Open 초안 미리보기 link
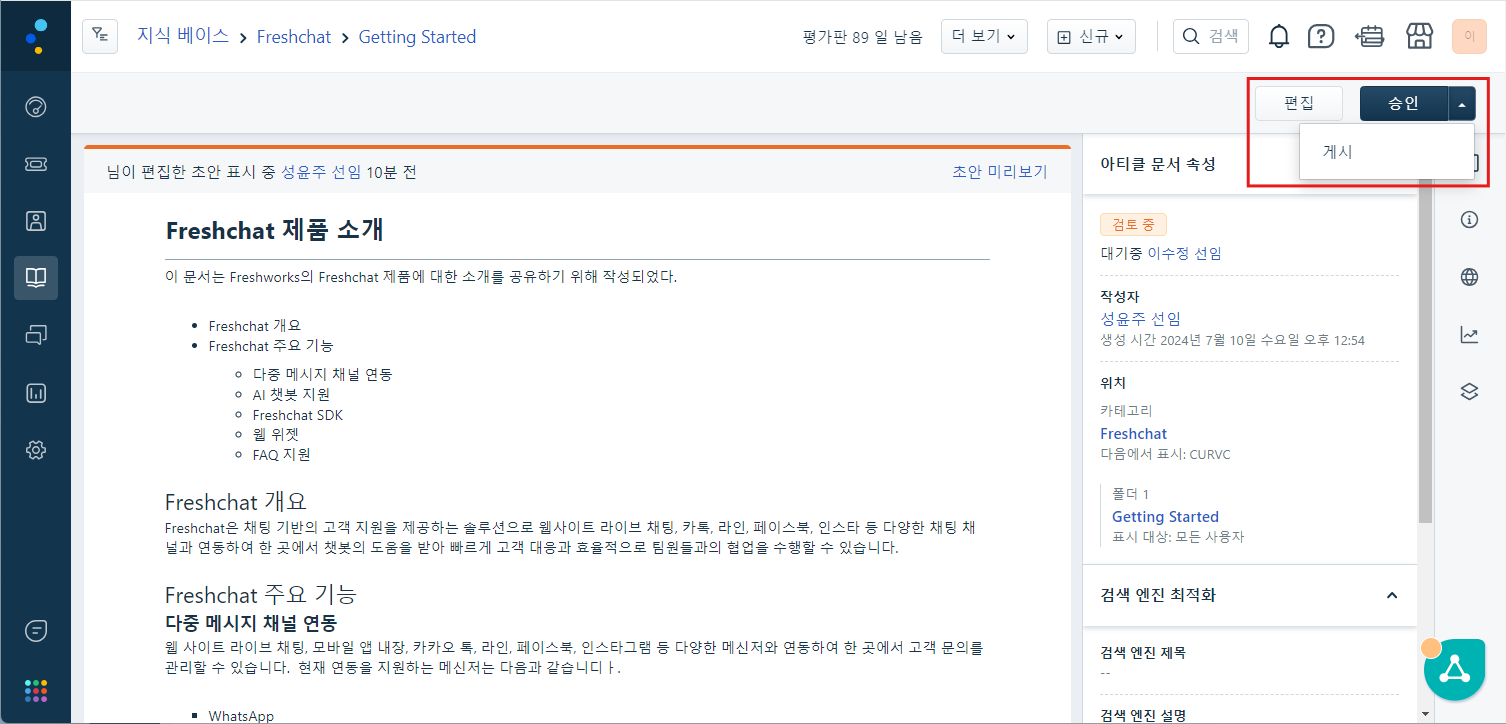This screenshot has height=724, width=1506. pos(999,172)
